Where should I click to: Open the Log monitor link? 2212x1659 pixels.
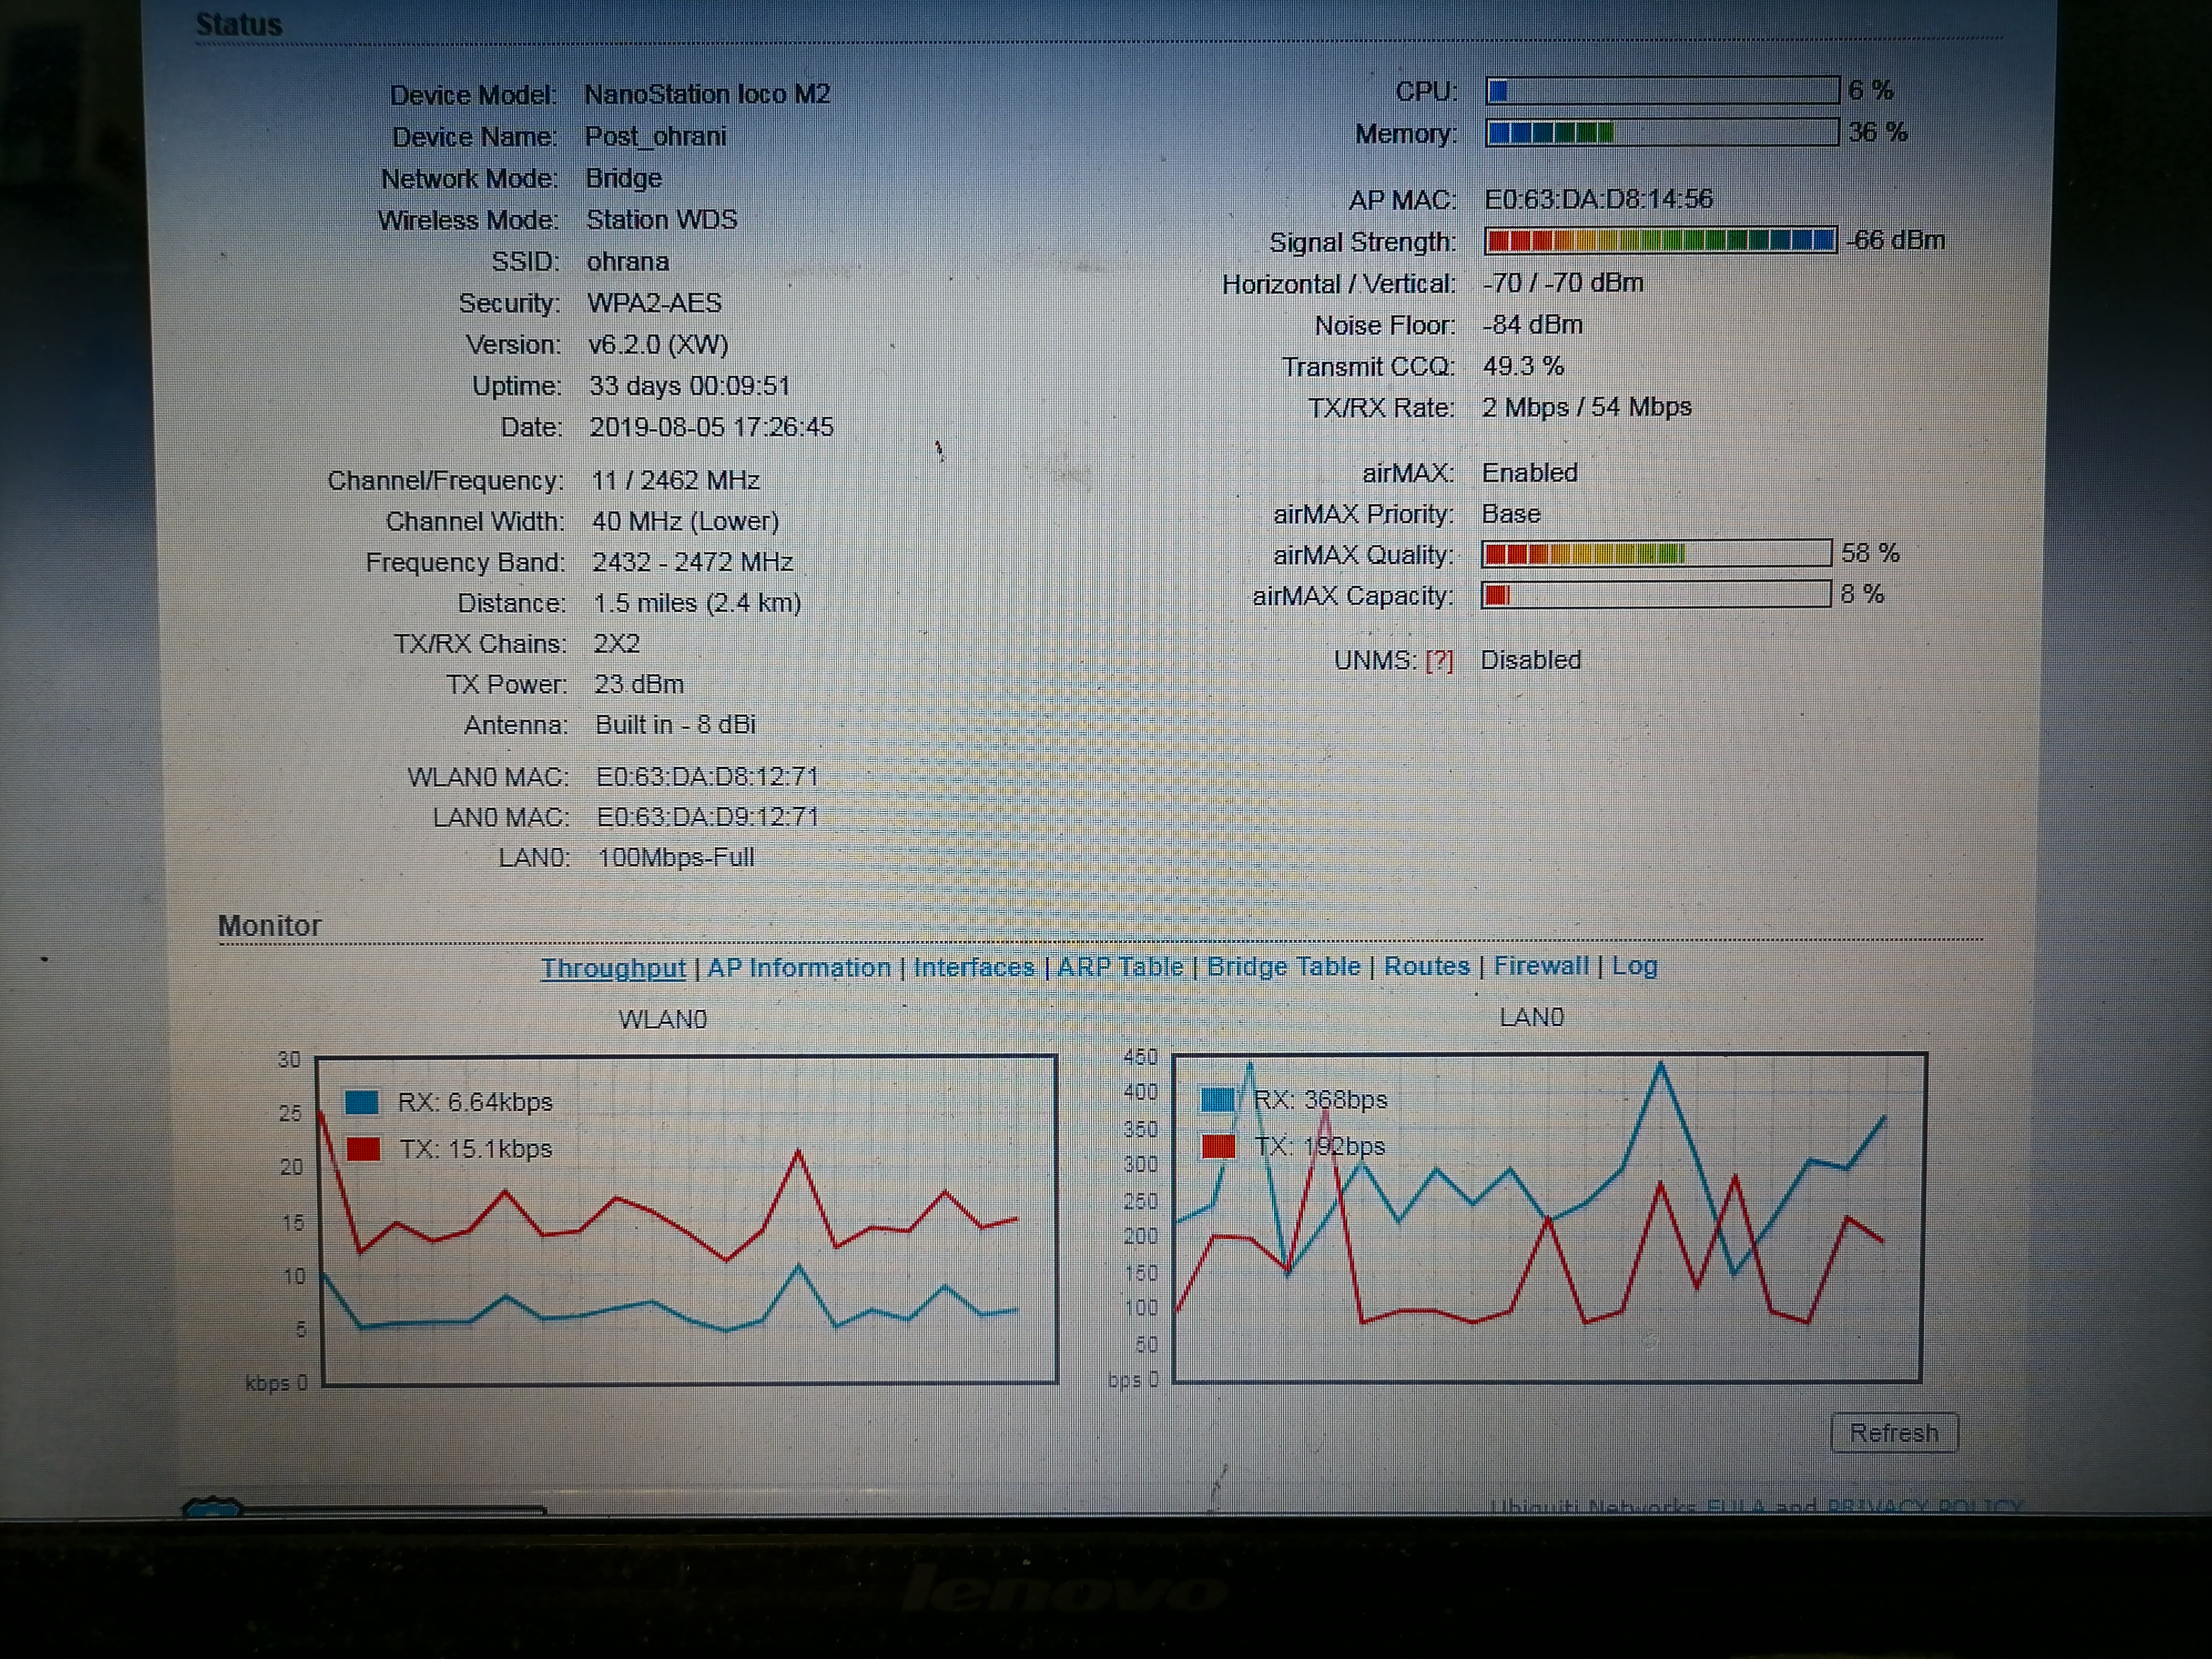coord(1635,966)
